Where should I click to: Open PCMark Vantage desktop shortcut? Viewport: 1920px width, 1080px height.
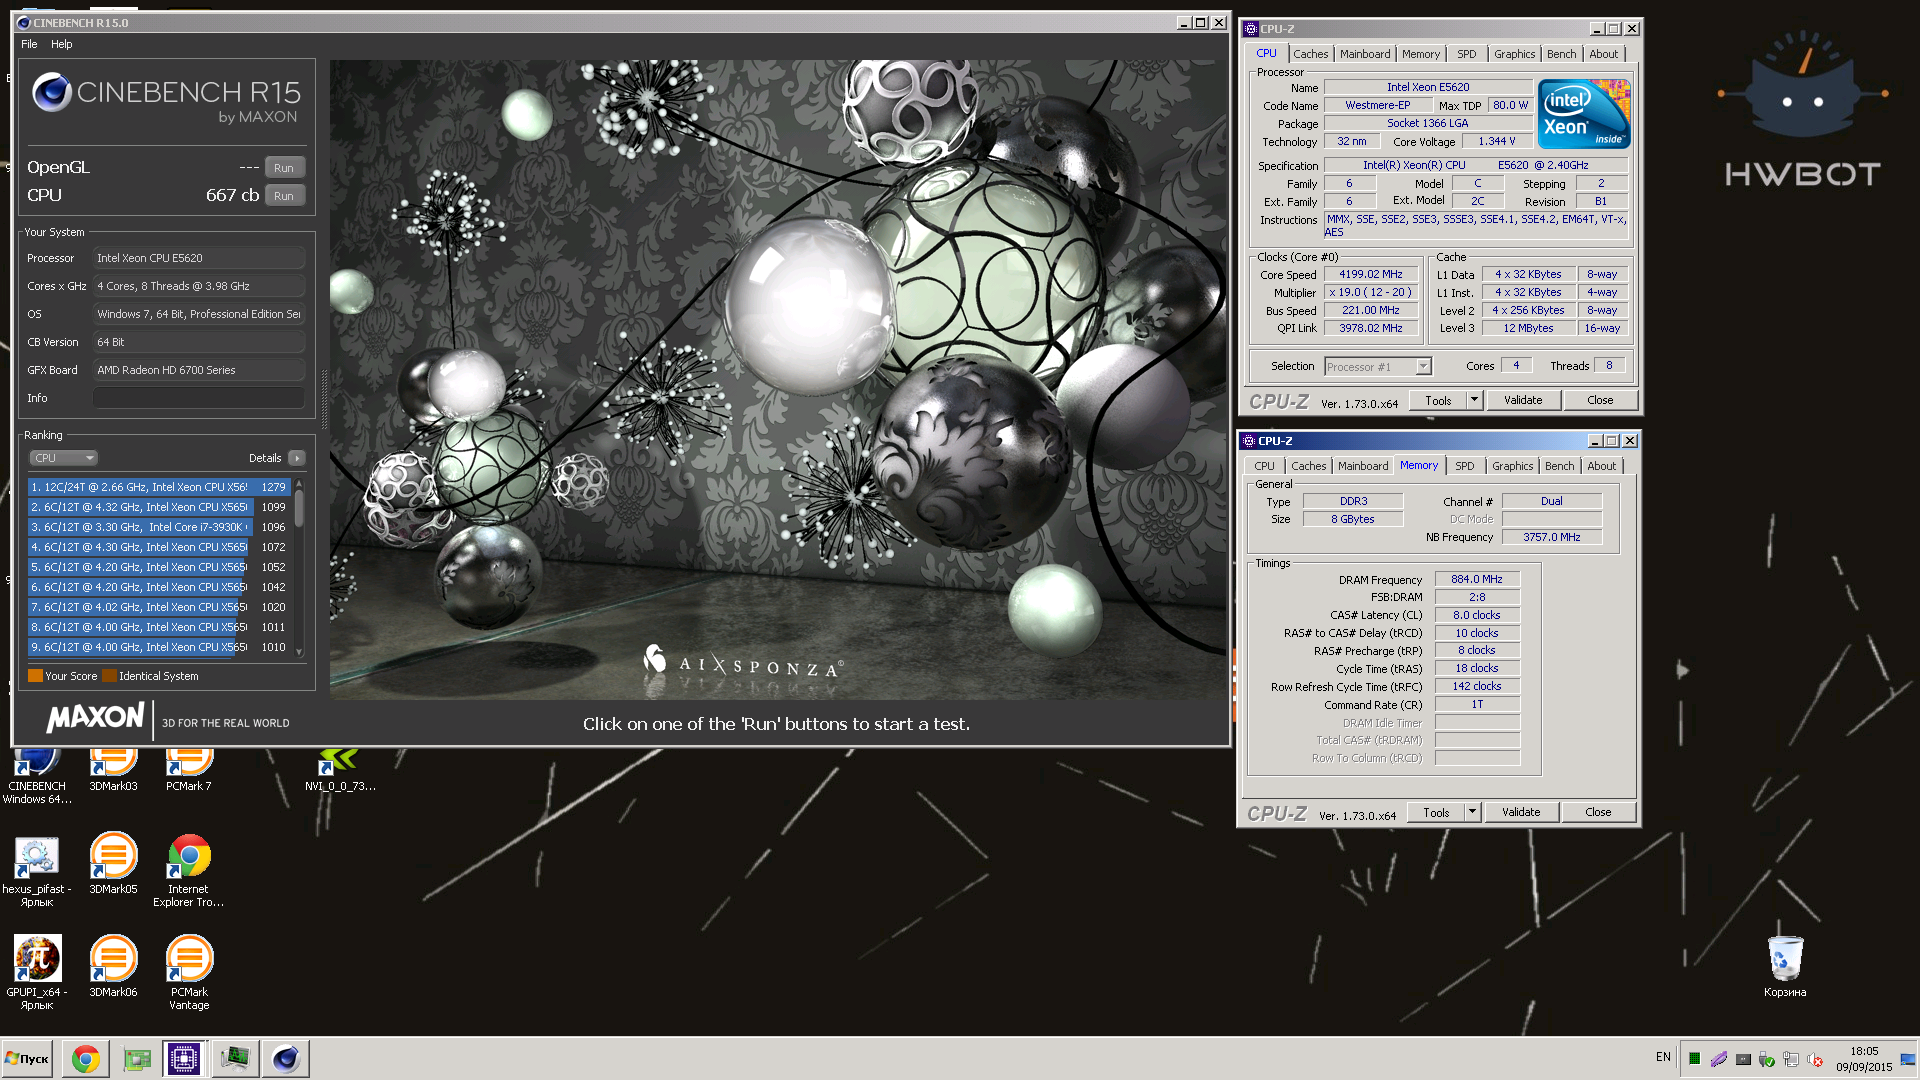pyautogui.click(x=189, y=973)
